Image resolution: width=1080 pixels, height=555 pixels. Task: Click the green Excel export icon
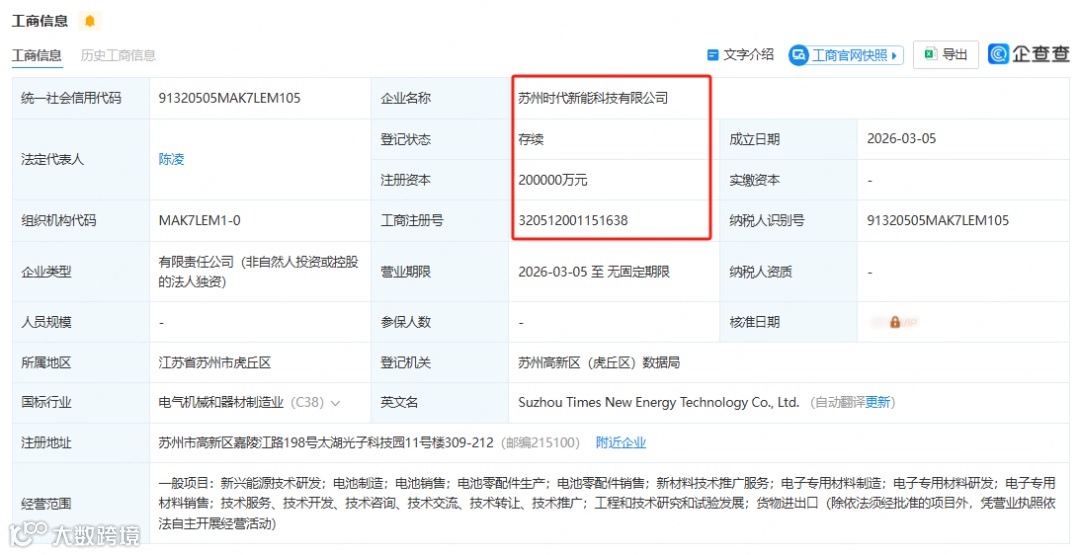[931, 54]
